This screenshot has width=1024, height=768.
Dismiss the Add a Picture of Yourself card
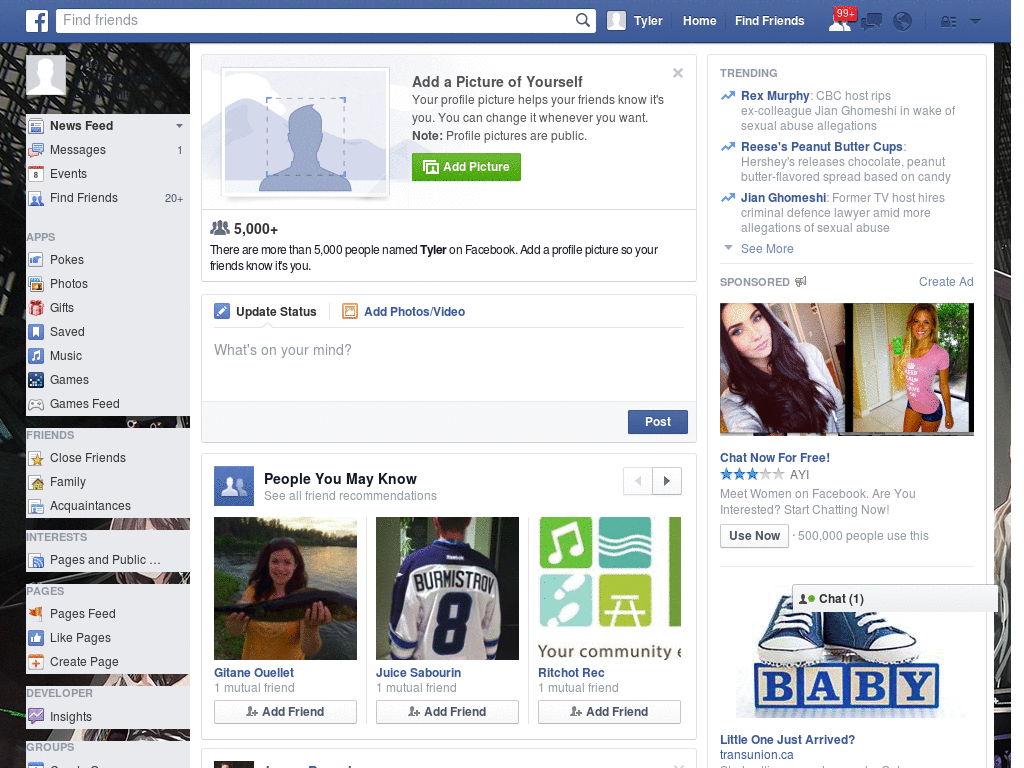[x=678, y=73]
